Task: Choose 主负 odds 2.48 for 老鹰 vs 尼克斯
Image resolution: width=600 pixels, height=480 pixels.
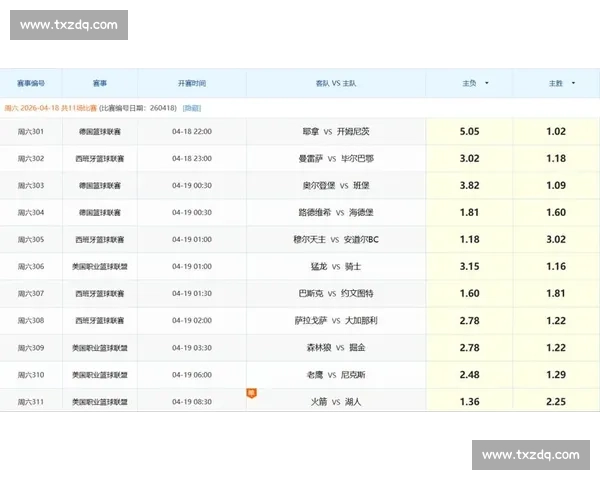Action: (x=469, y=374)
